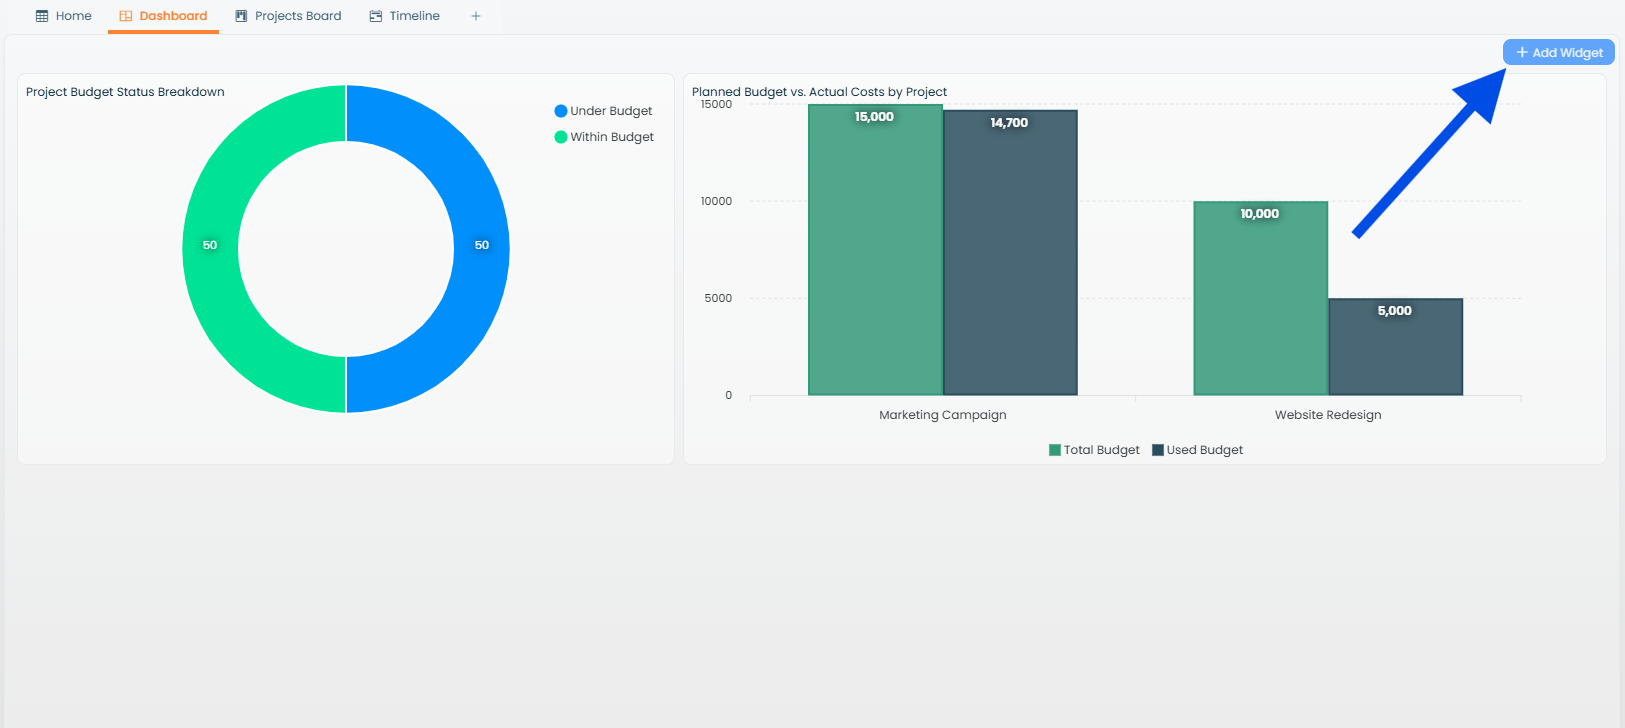Click the 5,000 Website Redesign used bar

[1395, 347]
